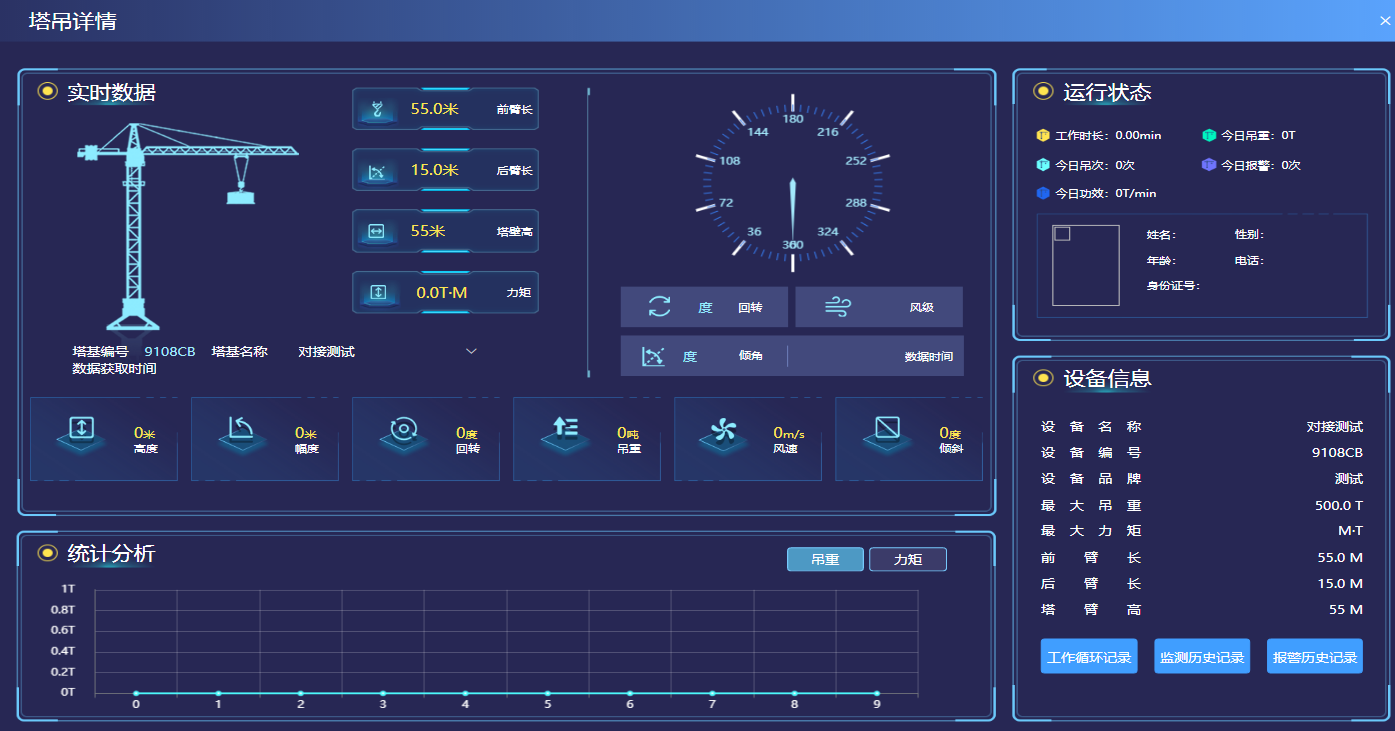Screen dimensions: 1395x731
Task: Click the width icon beside 塔臂高
Action: click(x=376, y=231)
